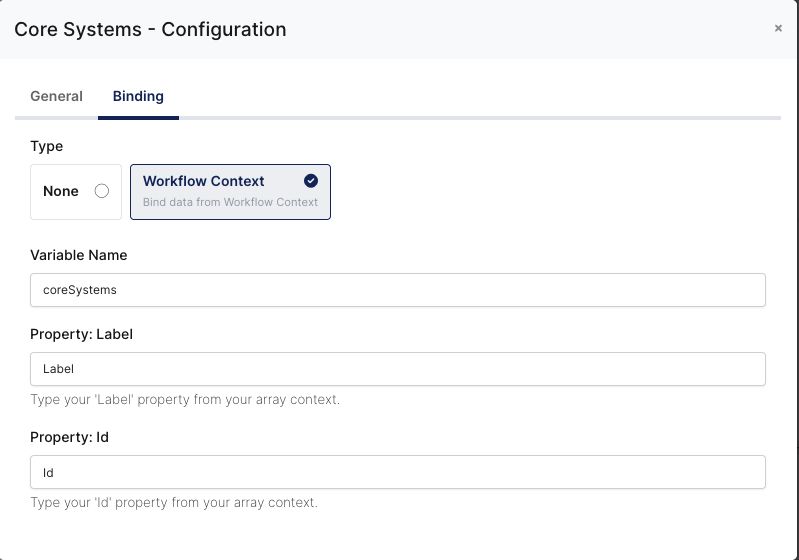
Task: Select the Binding tab
Action: coord(138,97)
